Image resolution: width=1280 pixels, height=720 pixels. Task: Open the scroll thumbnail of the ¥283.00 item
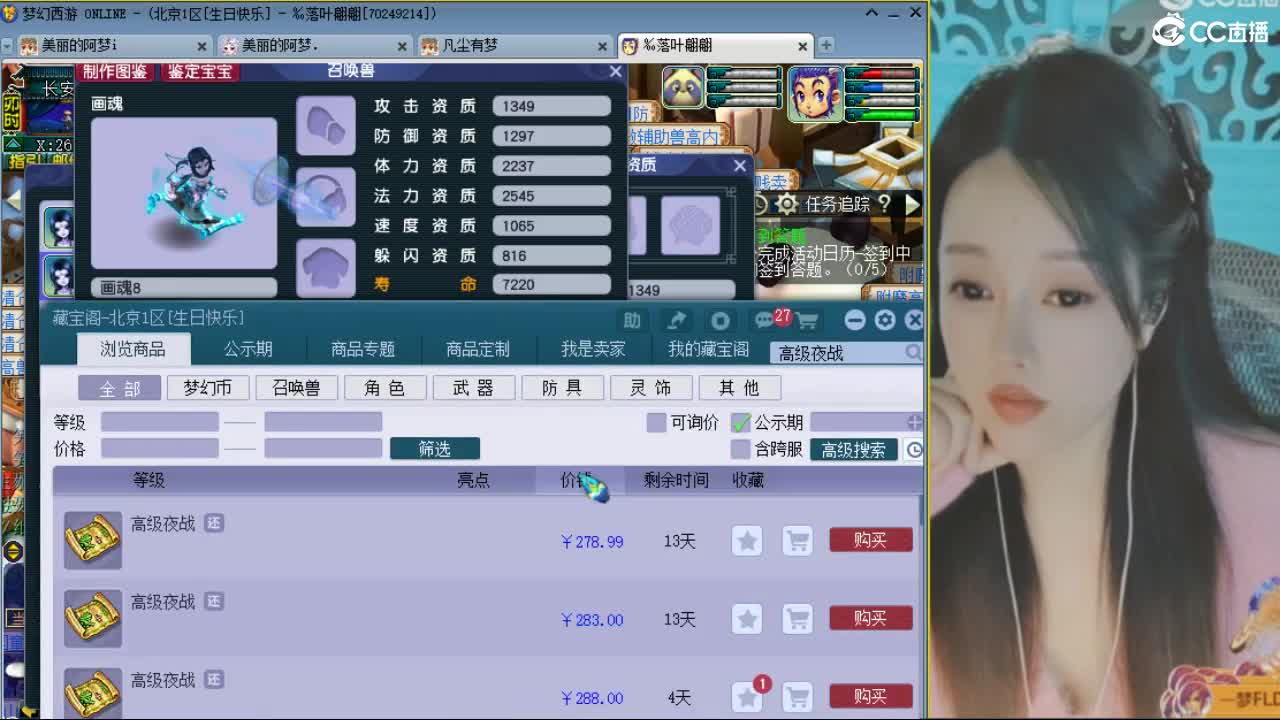coord(93,618)
